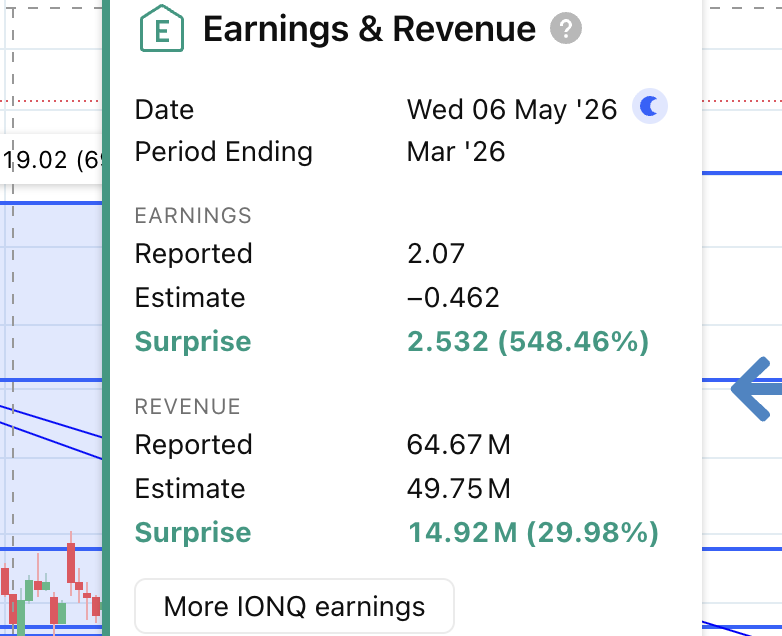Select the date 'Wed 06 May '26'
Screen dimensions: 782x636
[512, 109]
